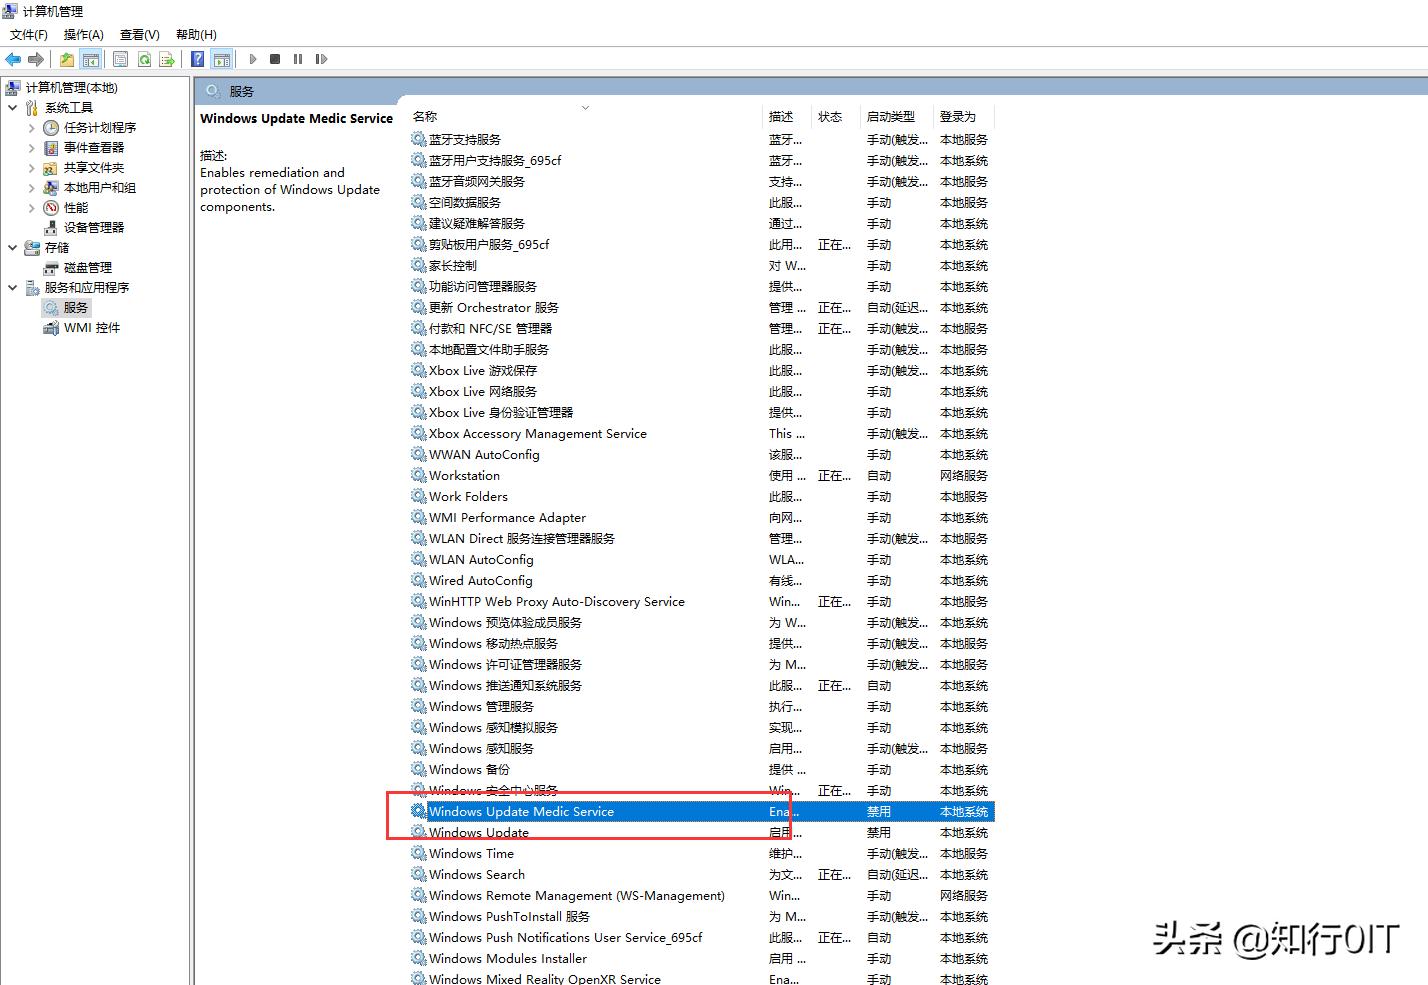The image size is (1428, 985).
Task: Toggle the action pane visibility
Action: (x=221, y=58)
